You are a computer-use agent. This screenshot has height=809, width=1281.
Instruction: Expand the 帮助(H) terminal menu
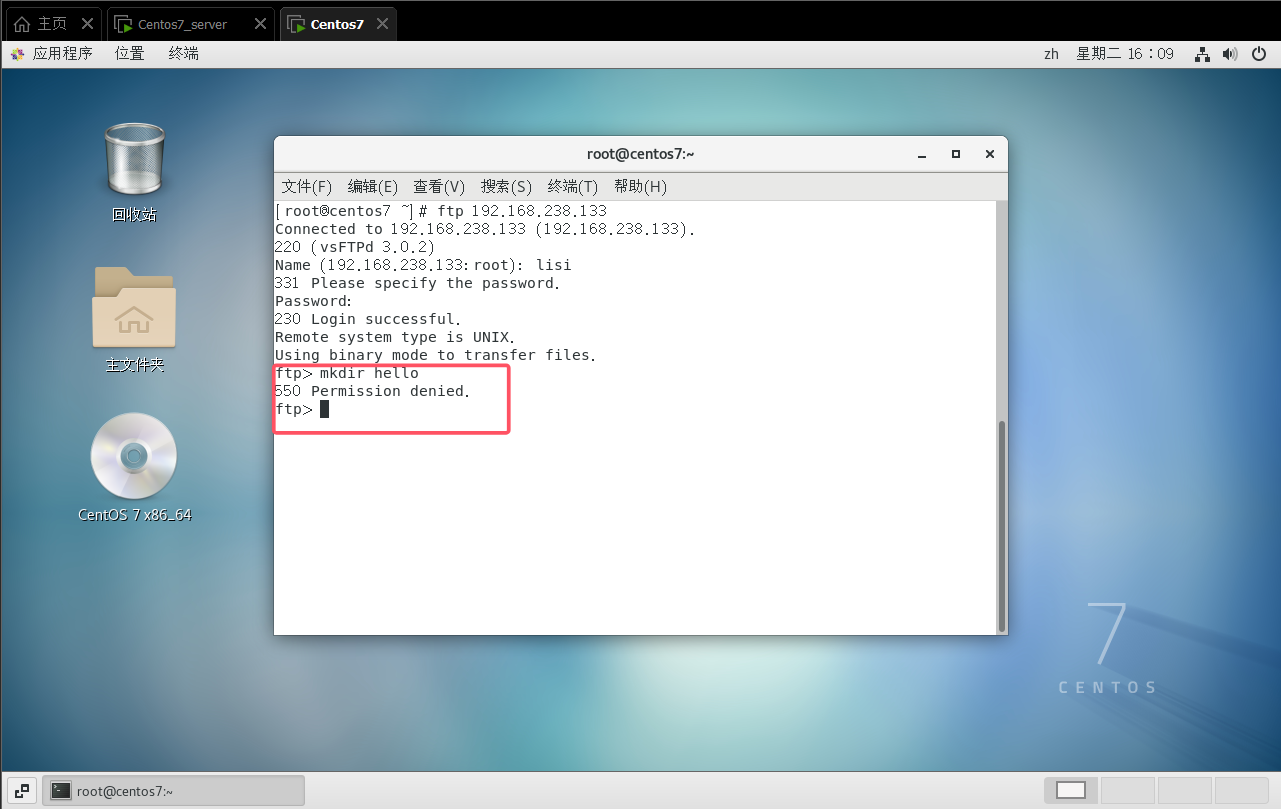coord(640,187)
